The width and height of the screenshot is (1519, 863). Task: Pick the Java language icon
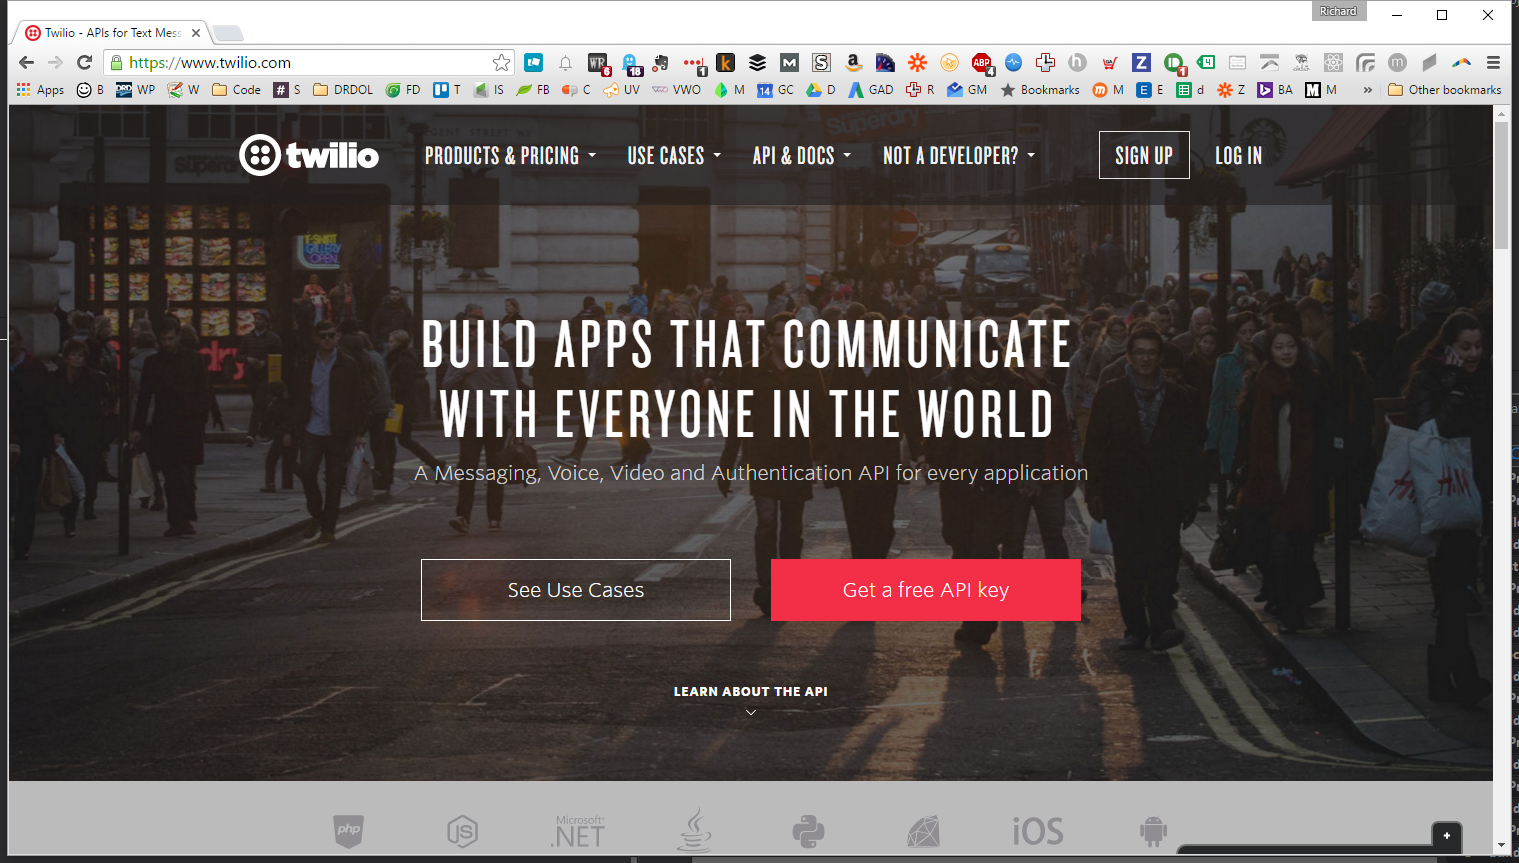click(695, 830)
